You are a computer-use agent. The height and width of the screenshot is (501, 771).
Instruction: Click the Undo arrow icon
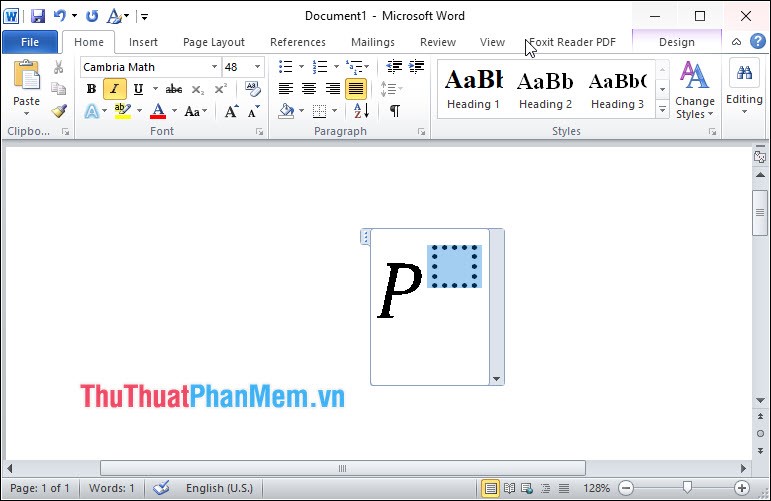[x=59, y=16]
